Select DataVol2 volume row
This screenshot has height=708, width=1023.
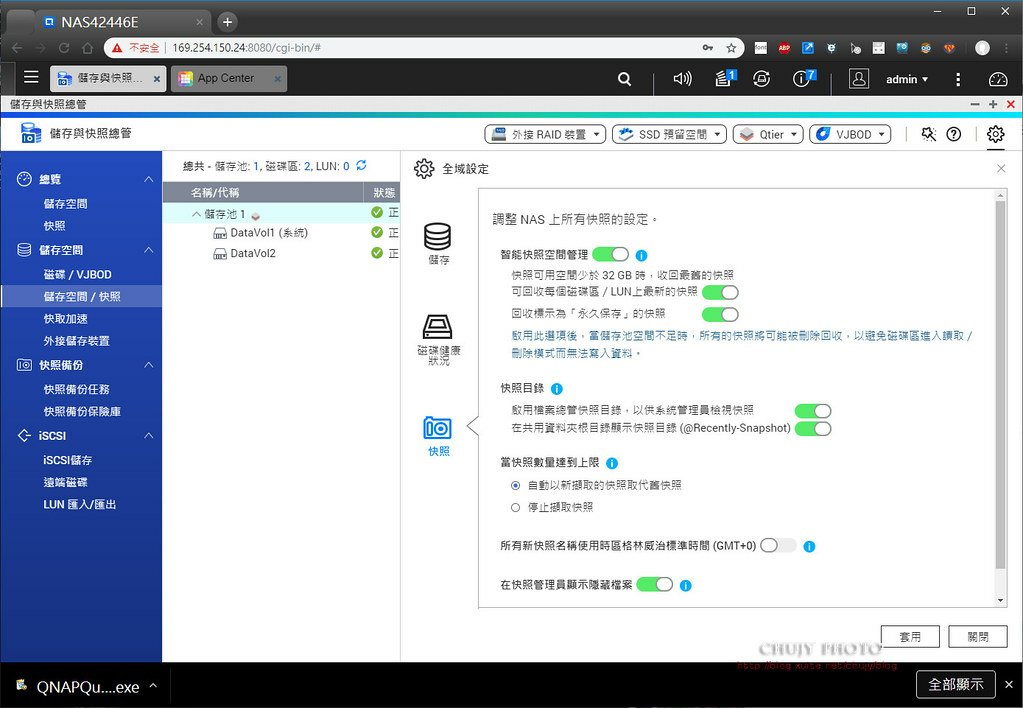281,253
